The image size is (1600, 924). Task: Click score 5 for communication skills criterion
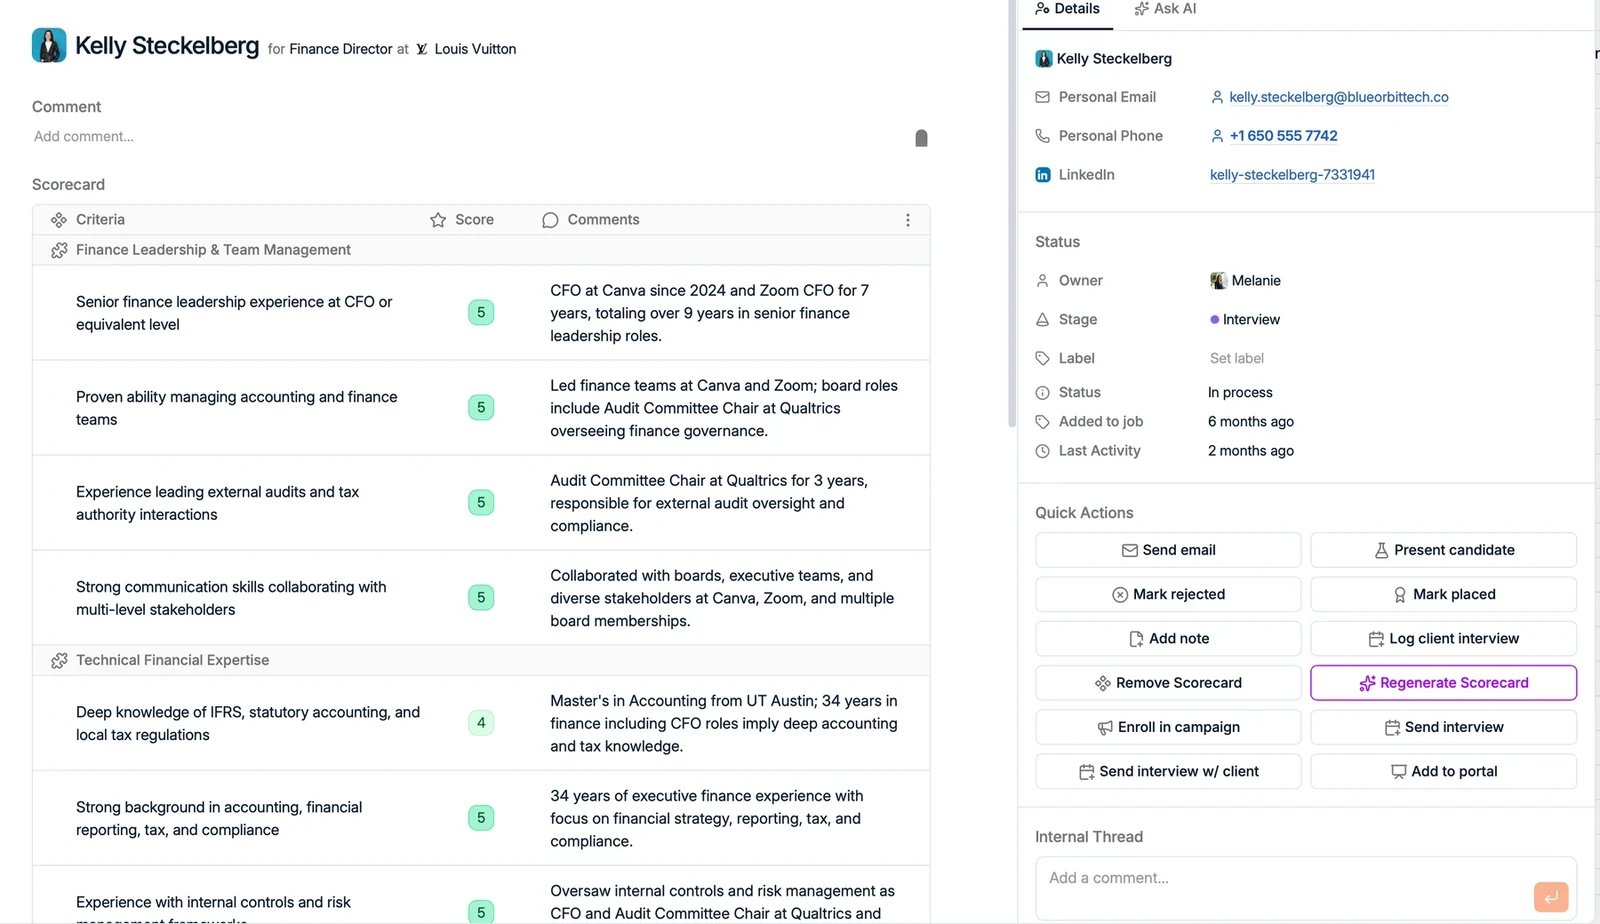tap(481, 598)
